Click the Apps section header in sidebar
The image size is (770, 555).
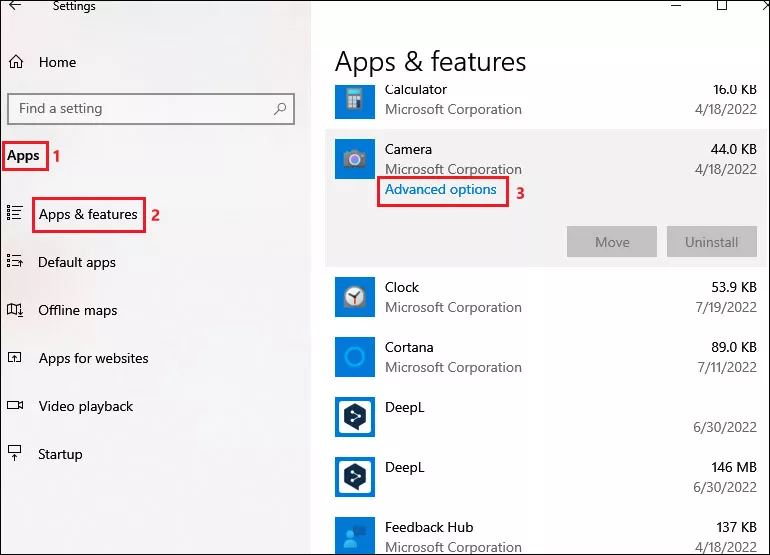click(x=23, y=156)
